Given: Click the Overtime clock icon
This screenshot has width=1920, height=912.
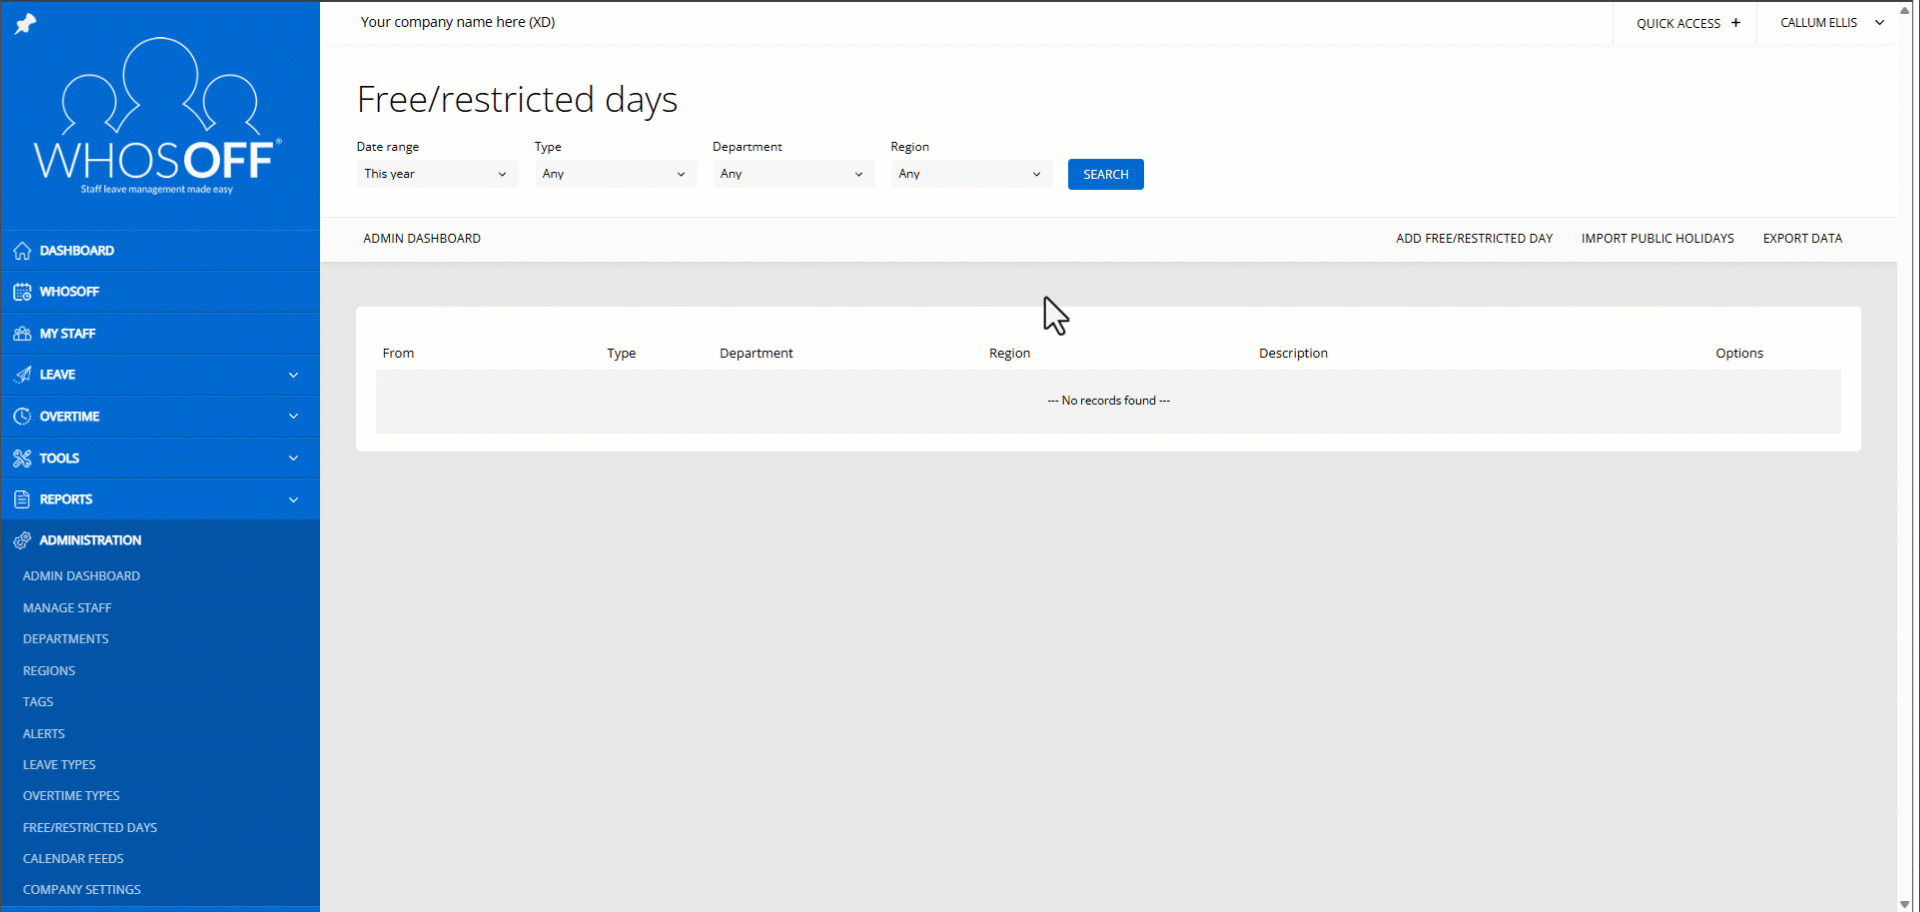Looking at the screenshot, I should click(x=22, y=416).
